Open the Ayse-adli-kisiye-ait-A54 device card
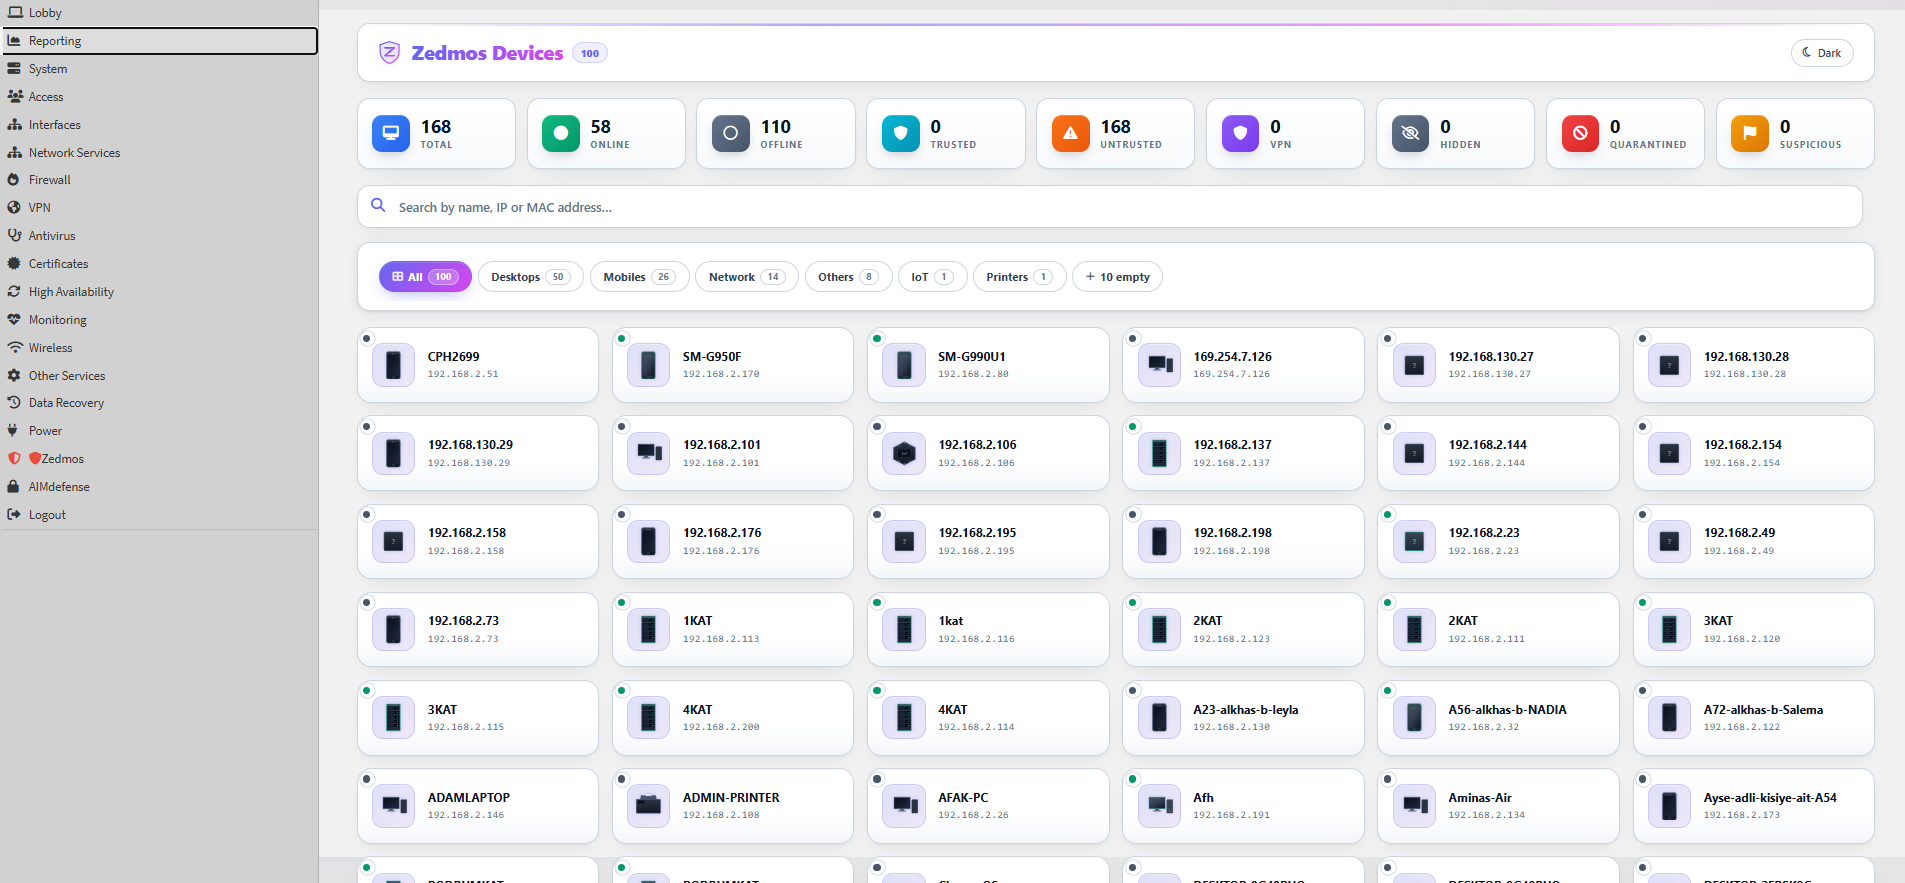1905x883 pixels. coord(1754,806)
